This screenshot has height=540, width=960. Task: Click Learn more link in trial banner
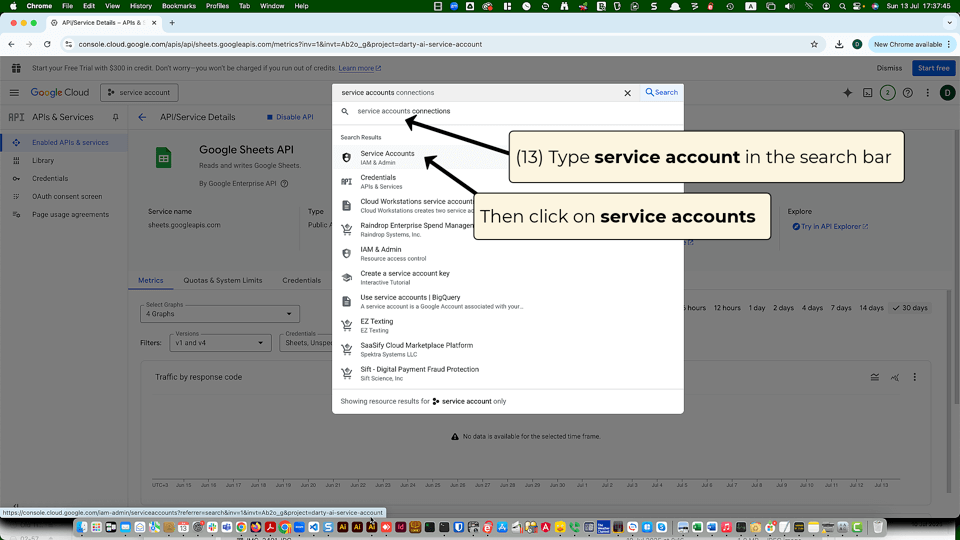359,68
